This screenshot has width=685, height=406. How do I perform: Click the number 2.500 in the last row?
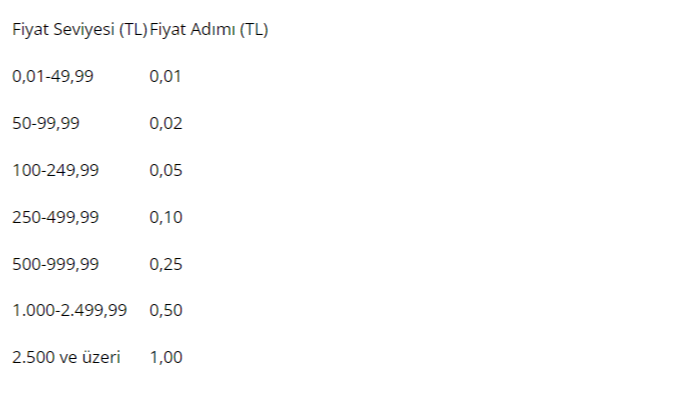click(31, 357)
